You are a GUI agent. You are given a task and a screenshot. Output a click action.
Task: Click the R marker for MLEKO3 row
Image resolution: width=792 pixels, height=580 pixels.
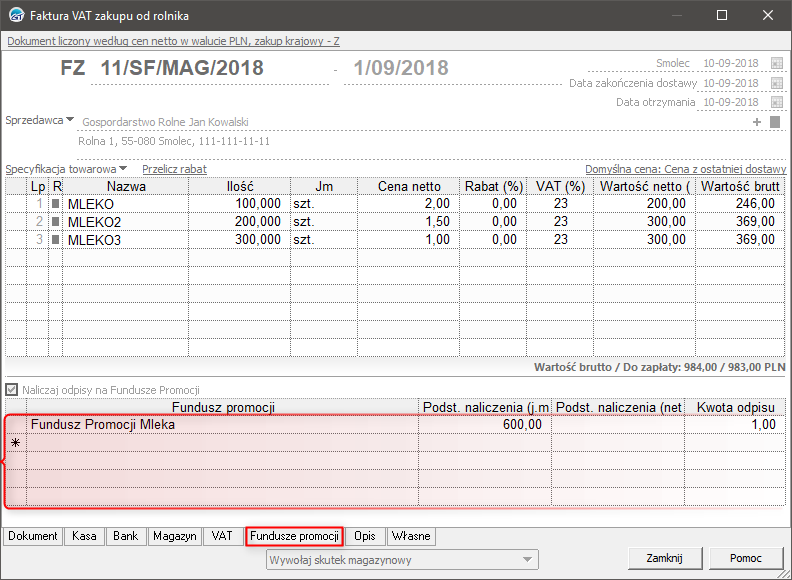(57, 240)
